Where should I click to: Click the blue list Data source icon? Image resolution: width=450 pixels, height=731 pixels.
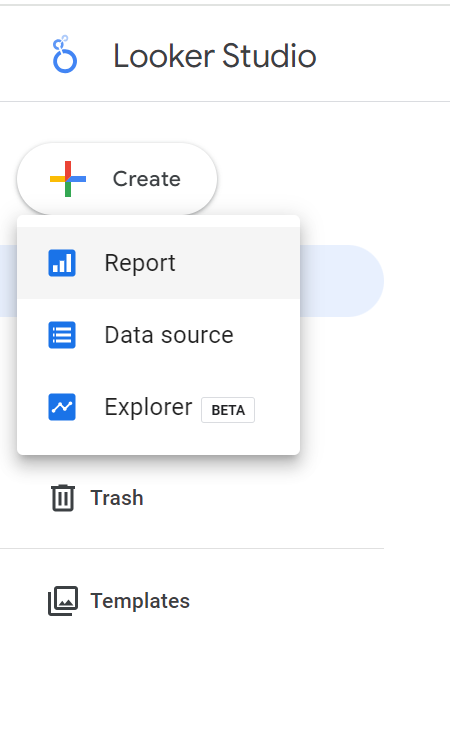pos(62,335)
